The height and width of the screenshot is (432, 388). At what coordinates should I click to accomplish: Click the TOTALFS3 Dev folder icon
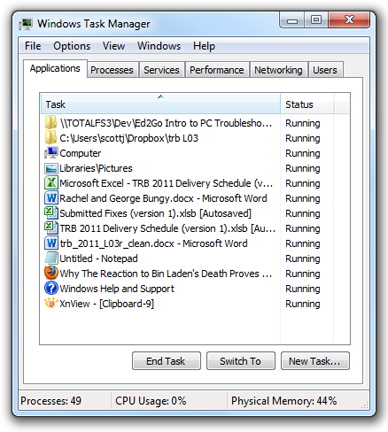pos(51,123)
